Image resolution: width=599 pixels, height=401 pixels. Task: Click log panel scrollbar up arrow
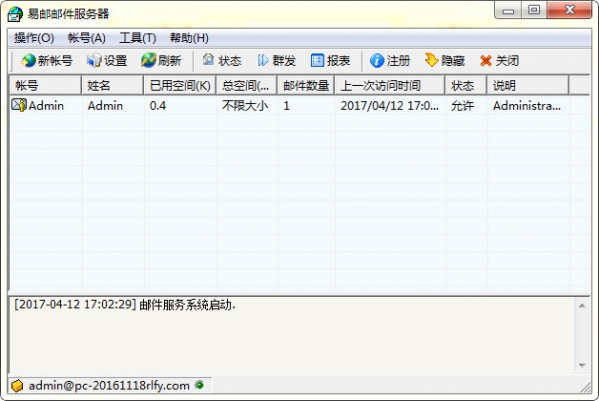pos(582,306)
